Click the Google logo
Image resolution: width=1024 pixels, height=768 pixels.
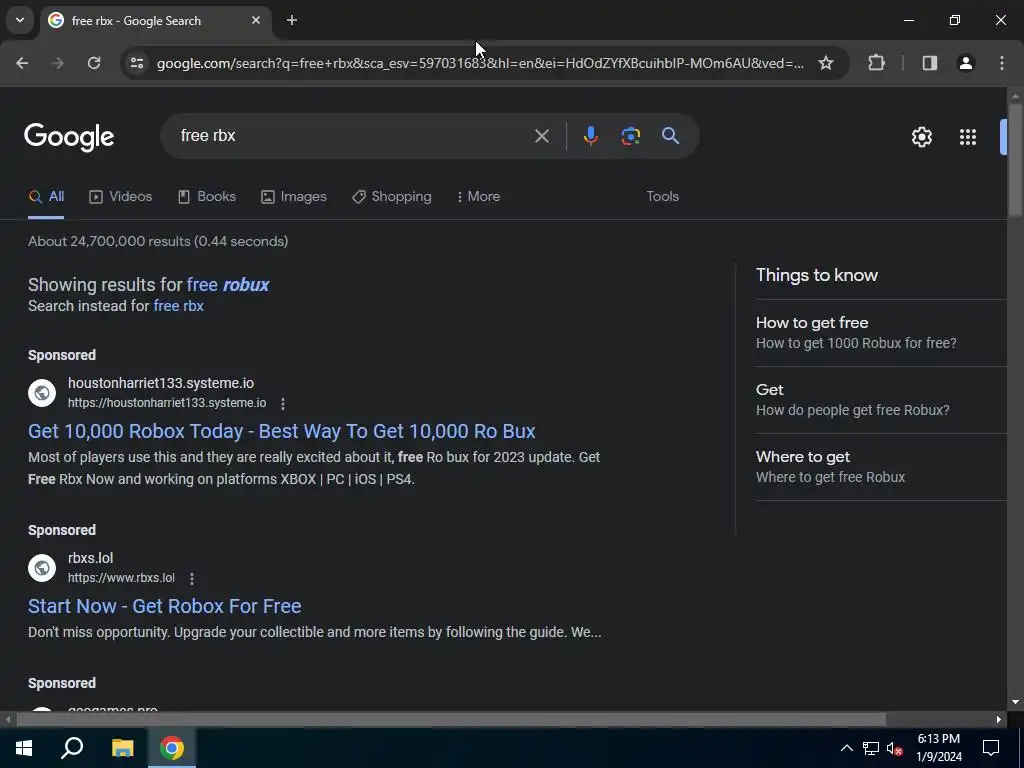coord(69,136)
